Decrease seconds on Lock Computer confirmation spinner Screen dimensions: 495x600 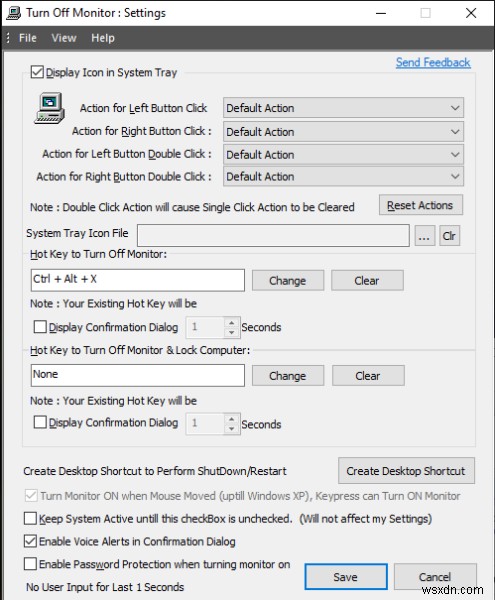coord(231,429)
